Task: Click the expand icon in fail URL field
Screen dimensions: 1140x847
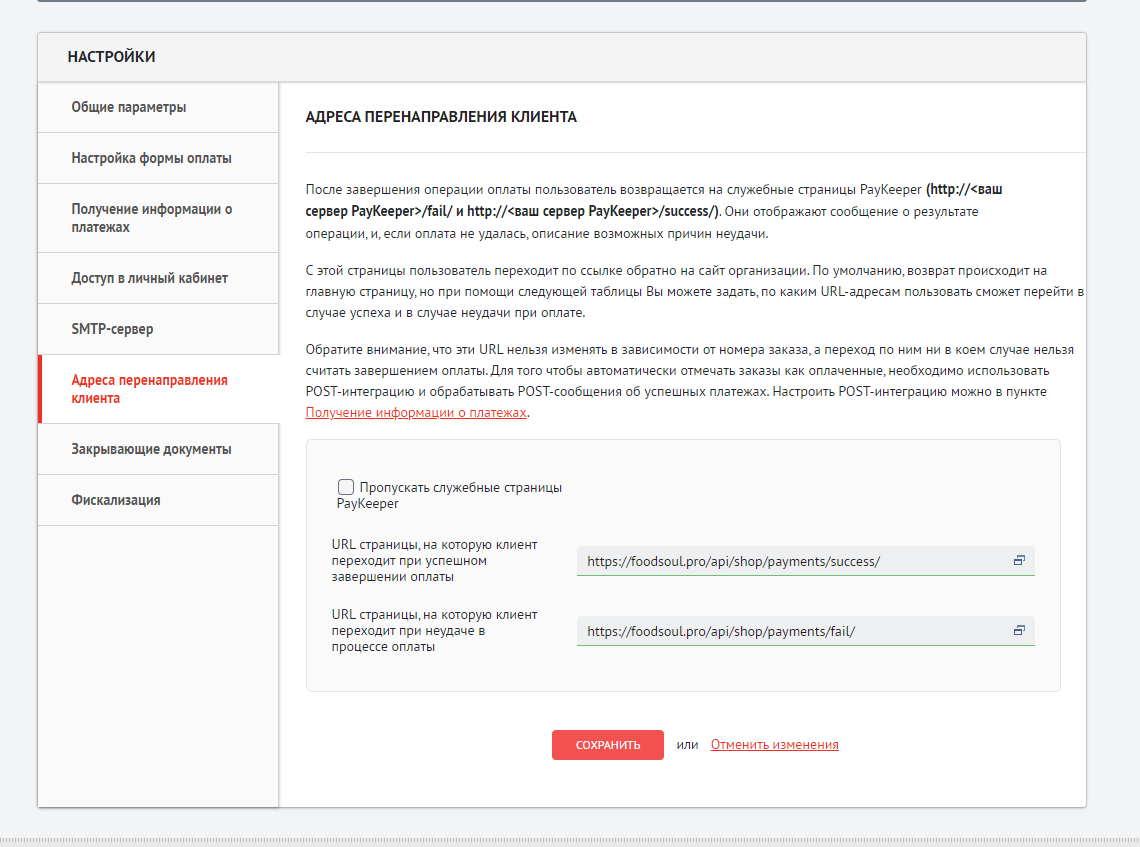Action: tap(1019, 630)
